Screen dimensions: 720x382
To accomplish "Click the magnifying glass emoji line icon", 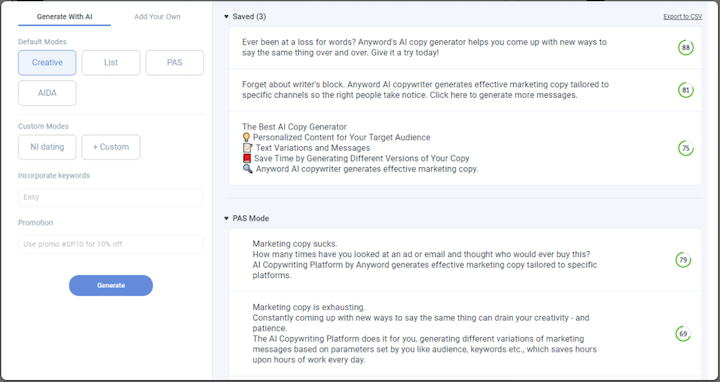I will pyautogui.click(x=248, y=169).
